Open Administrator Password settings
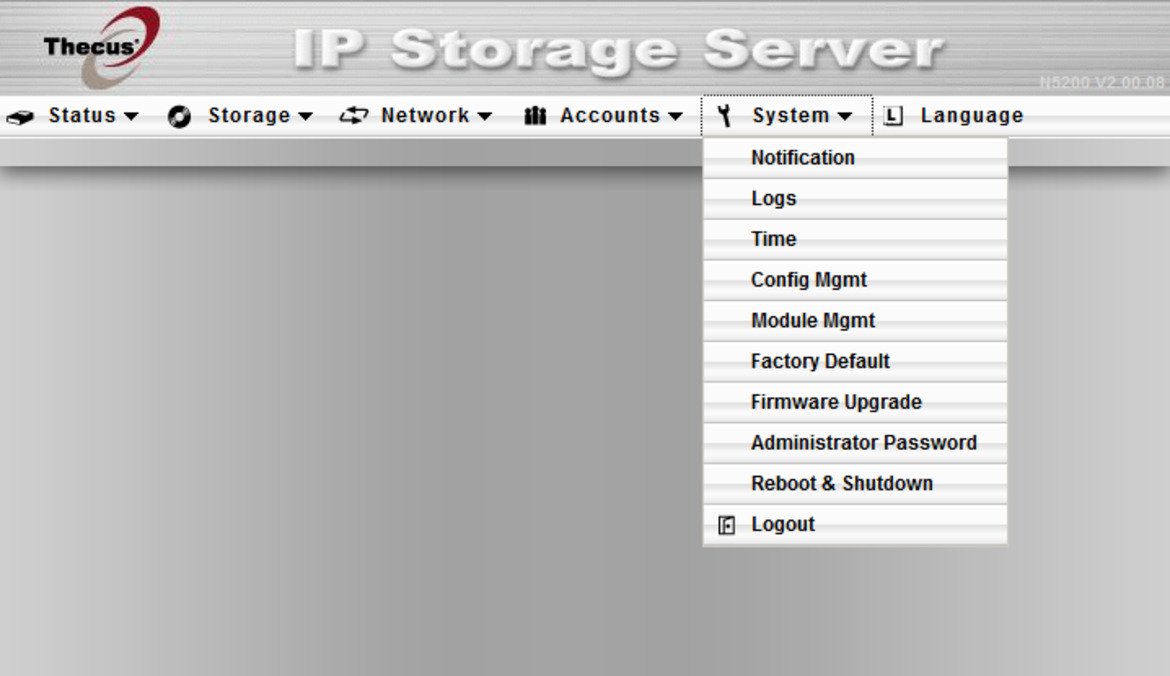The width and height of the screenshot is (1170, 676). tap(864, 442)
